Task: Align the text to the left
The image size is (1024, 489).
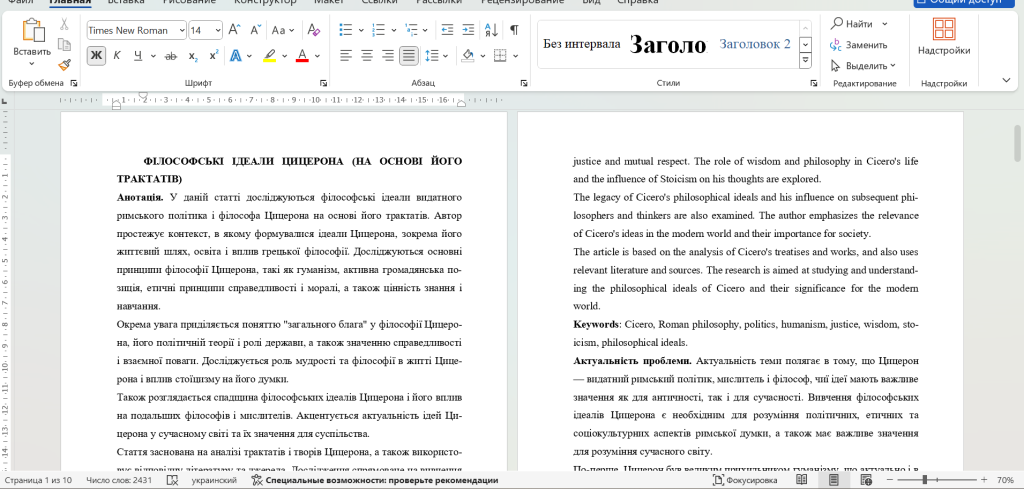Action: 345,56
